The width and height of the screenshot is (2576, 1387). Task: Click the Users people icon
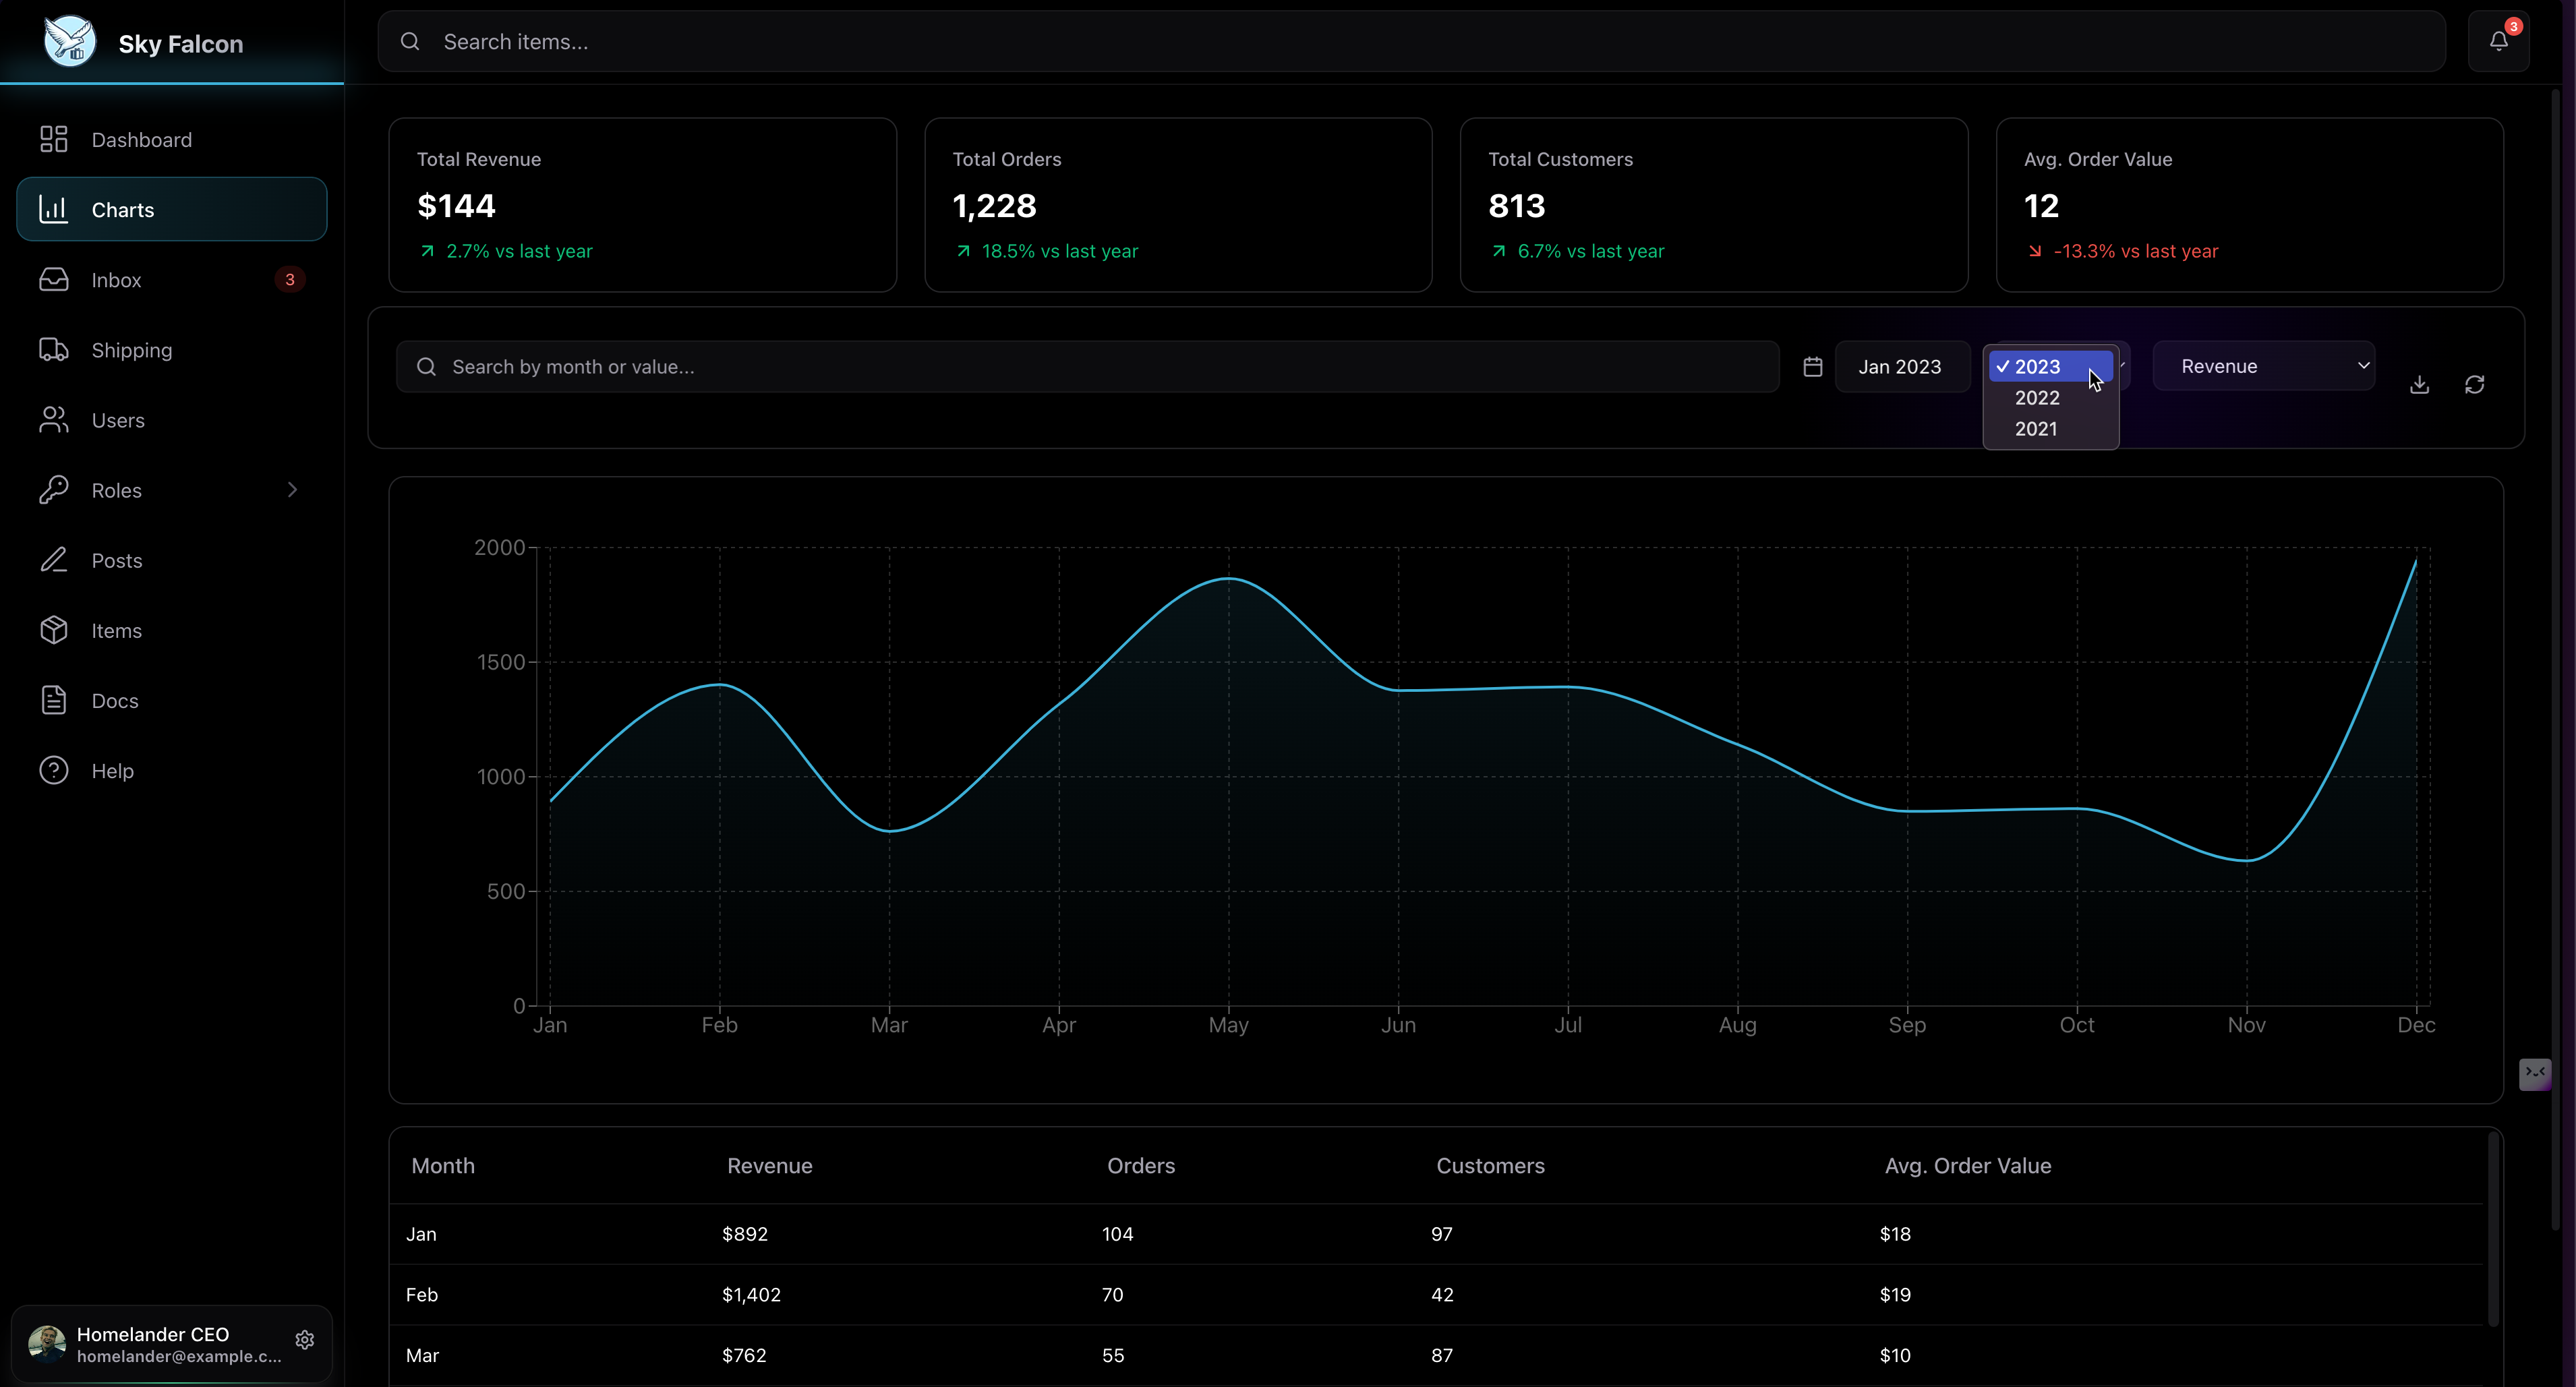pos(53,420)
